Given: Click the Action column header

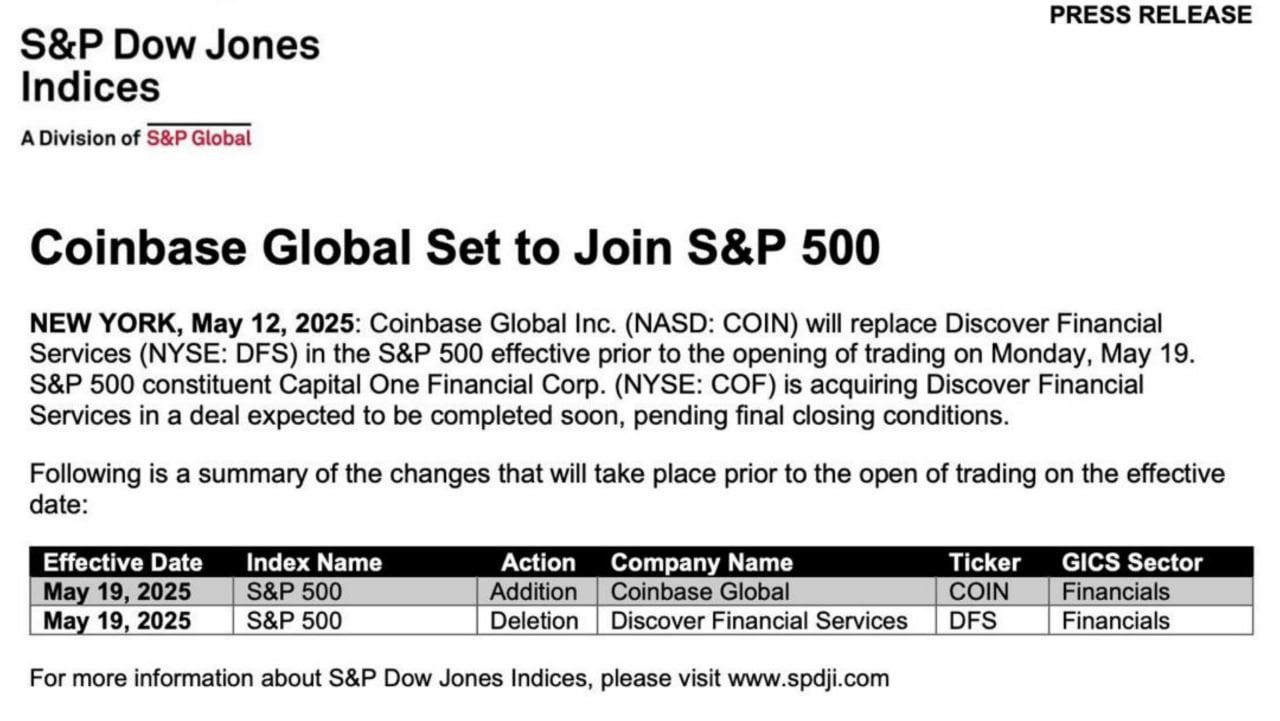Looking at the screenshot, I should [x=538, y=562].
